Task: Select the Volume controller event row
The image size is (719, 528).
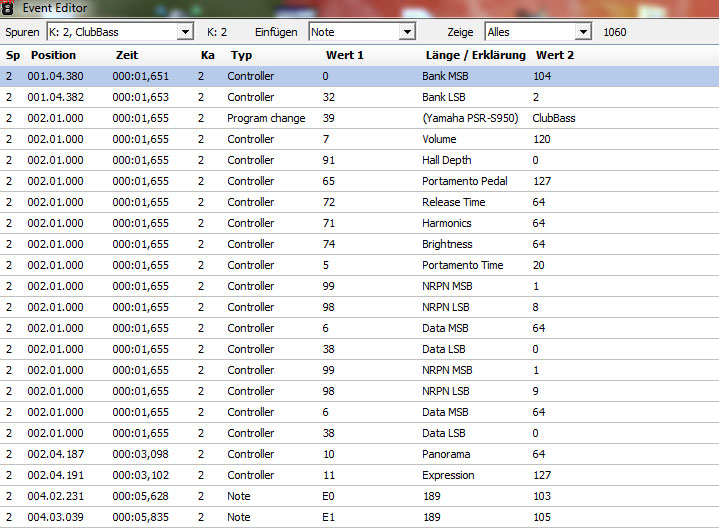Action: [x=359, y=139]
